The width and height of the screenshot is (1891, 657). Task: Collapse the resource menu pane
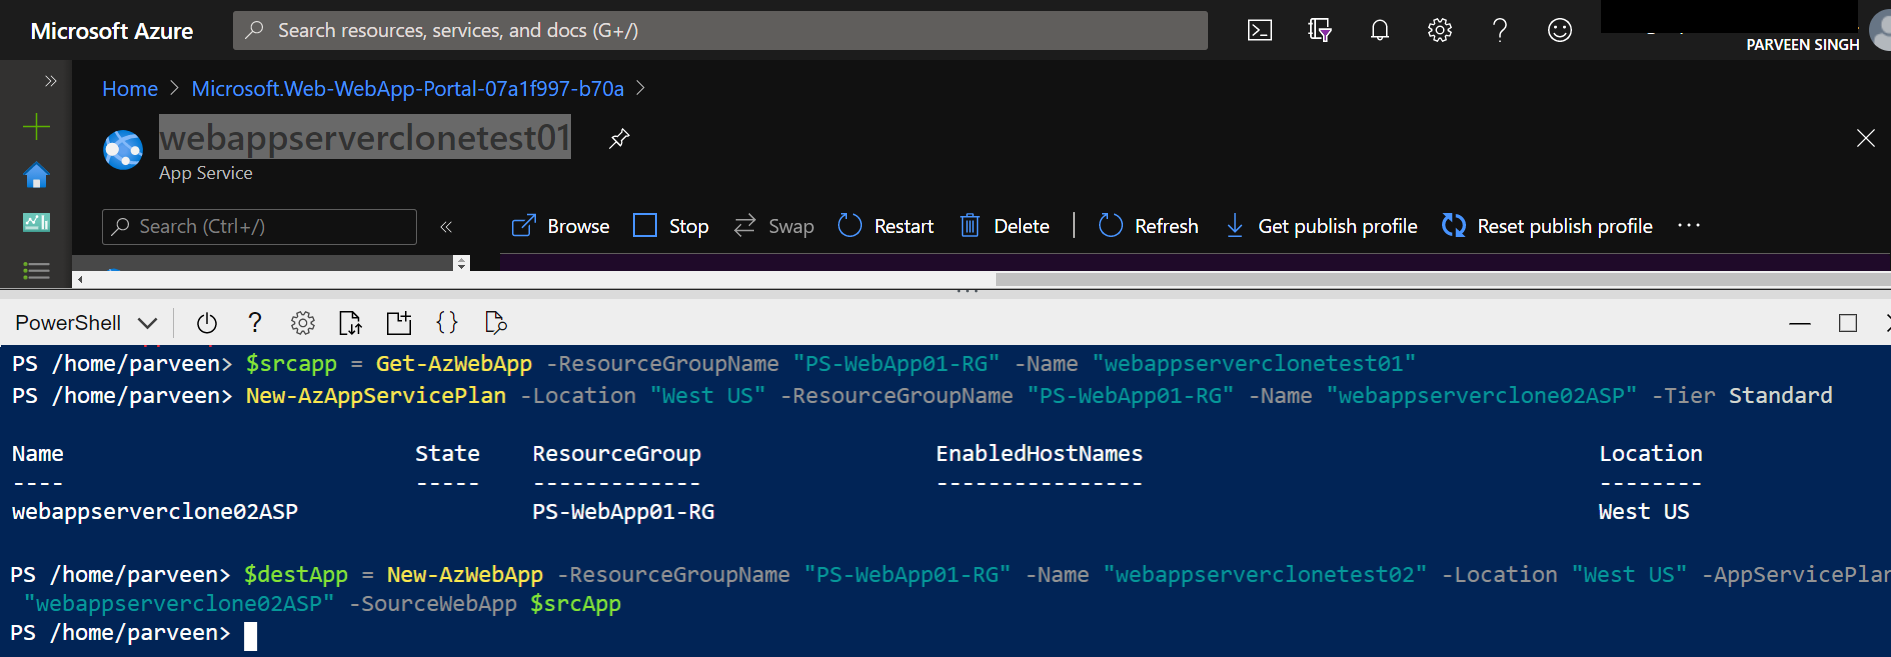click(x=446, y=227)
